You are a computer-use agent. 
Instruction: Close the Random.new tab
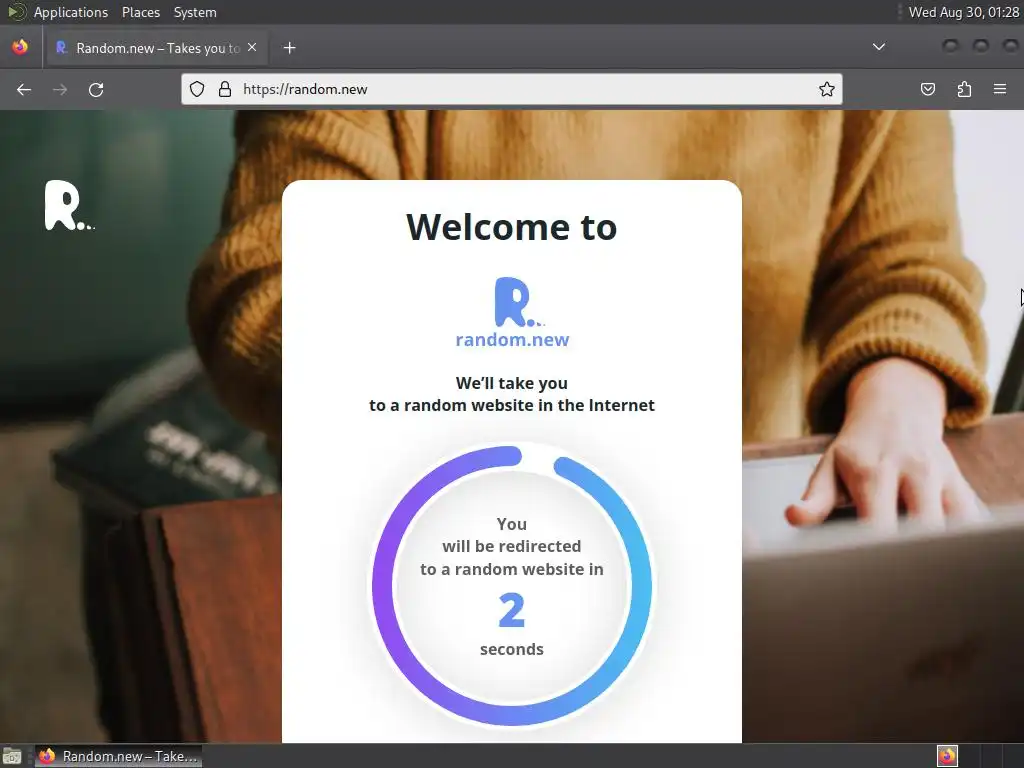pyautogui.click(x=252, y=48)
